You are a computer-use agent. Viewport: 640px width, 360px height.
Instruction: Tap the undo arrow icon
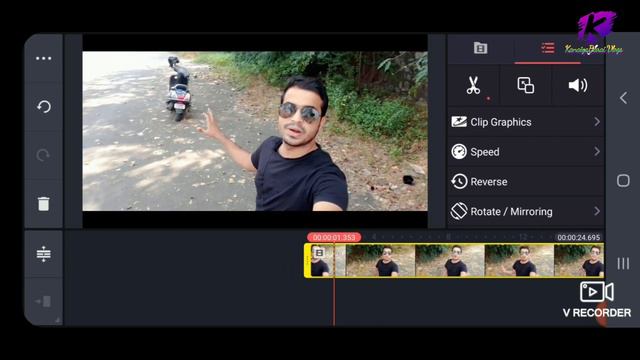click(44, 107)
